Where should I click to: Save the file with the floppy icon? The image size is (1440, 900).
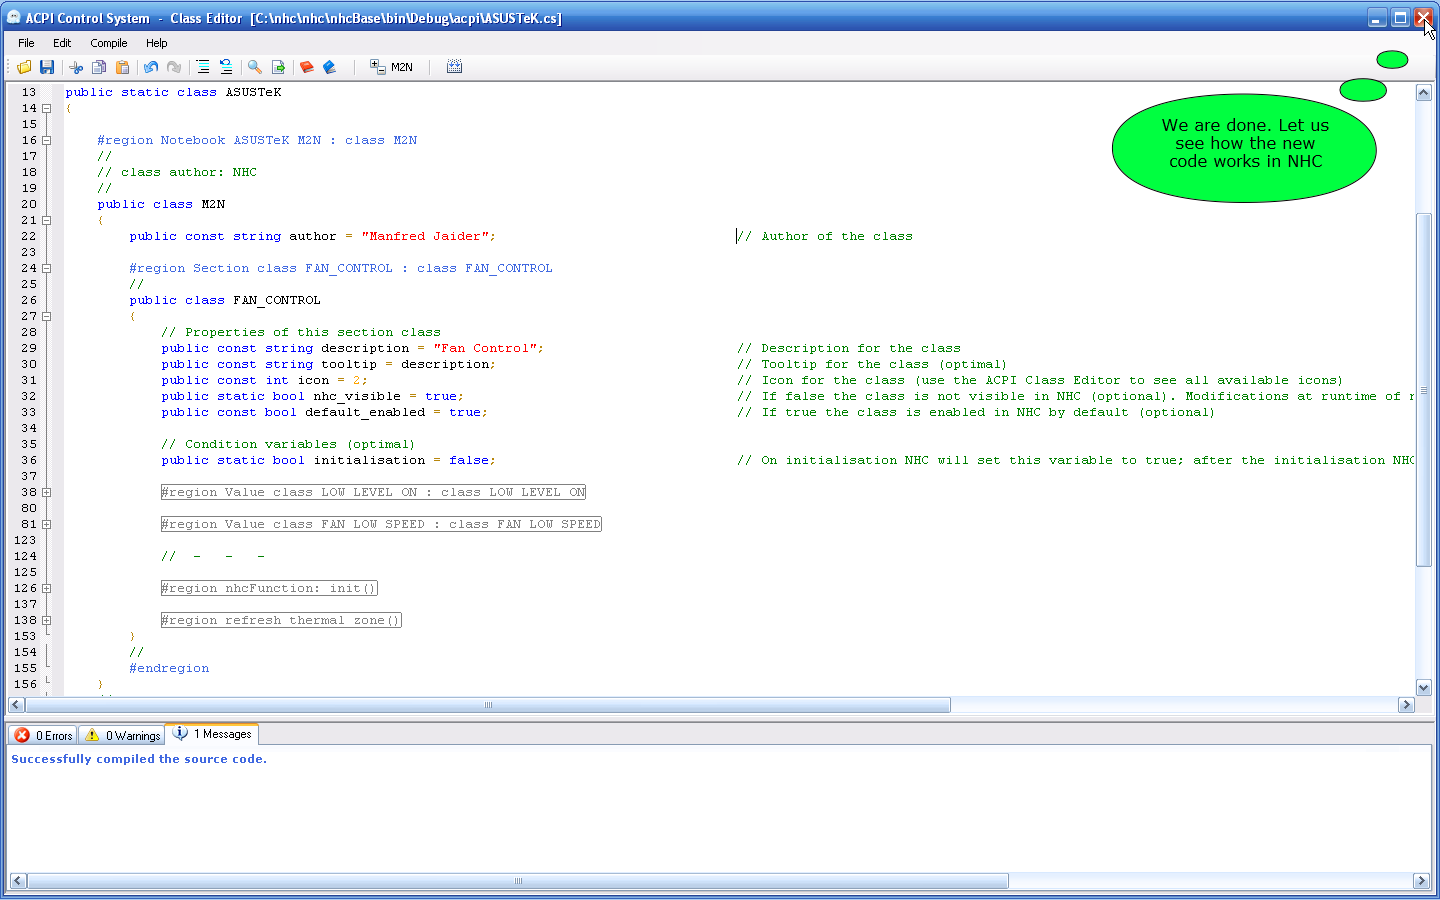point(47,67)
